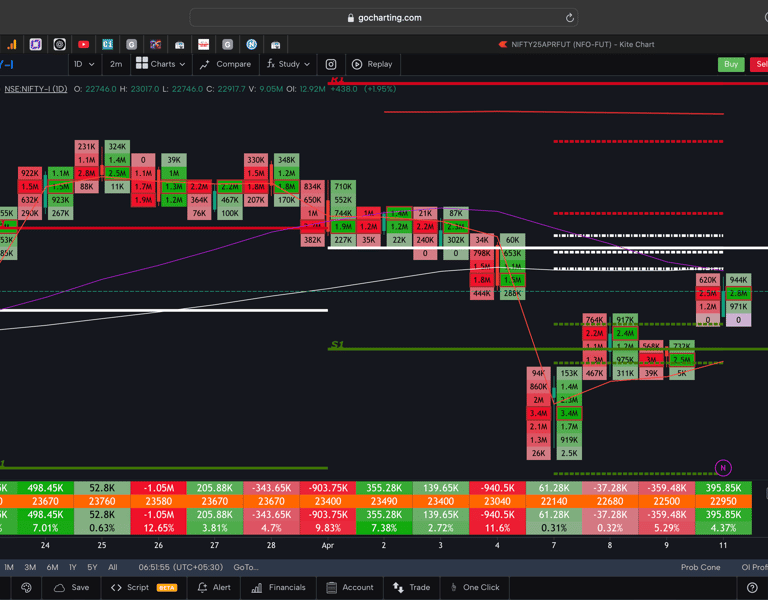Image resolution: width=768 pixels, height=600 pixels.
Task: Set chart range to 1M
Action: (x=9, y=567)
